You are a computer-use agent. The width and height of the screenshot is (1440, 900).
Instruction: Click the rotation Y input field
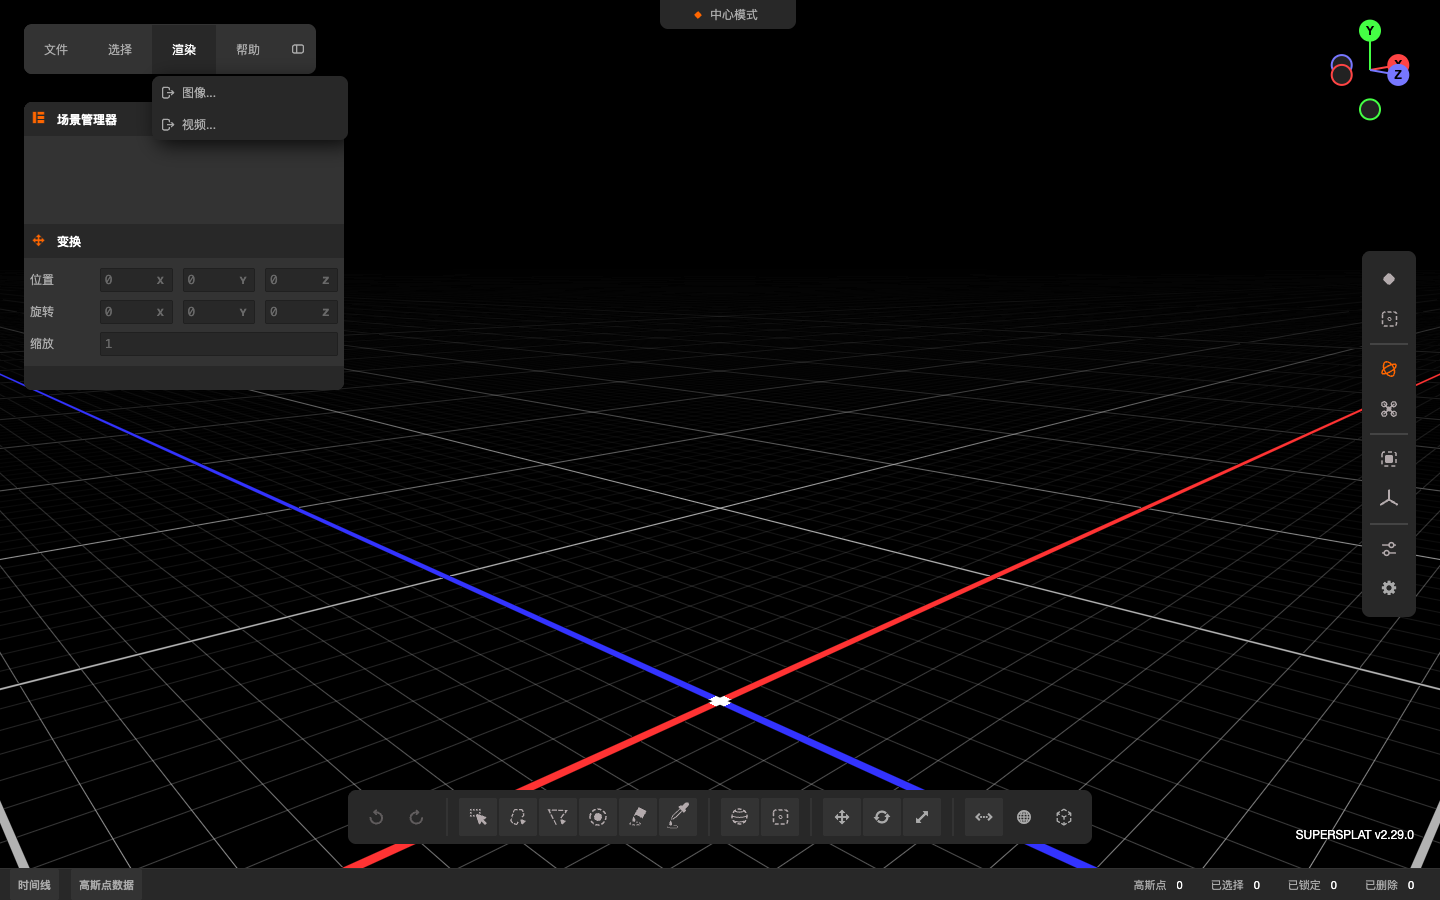pos(218,312)
